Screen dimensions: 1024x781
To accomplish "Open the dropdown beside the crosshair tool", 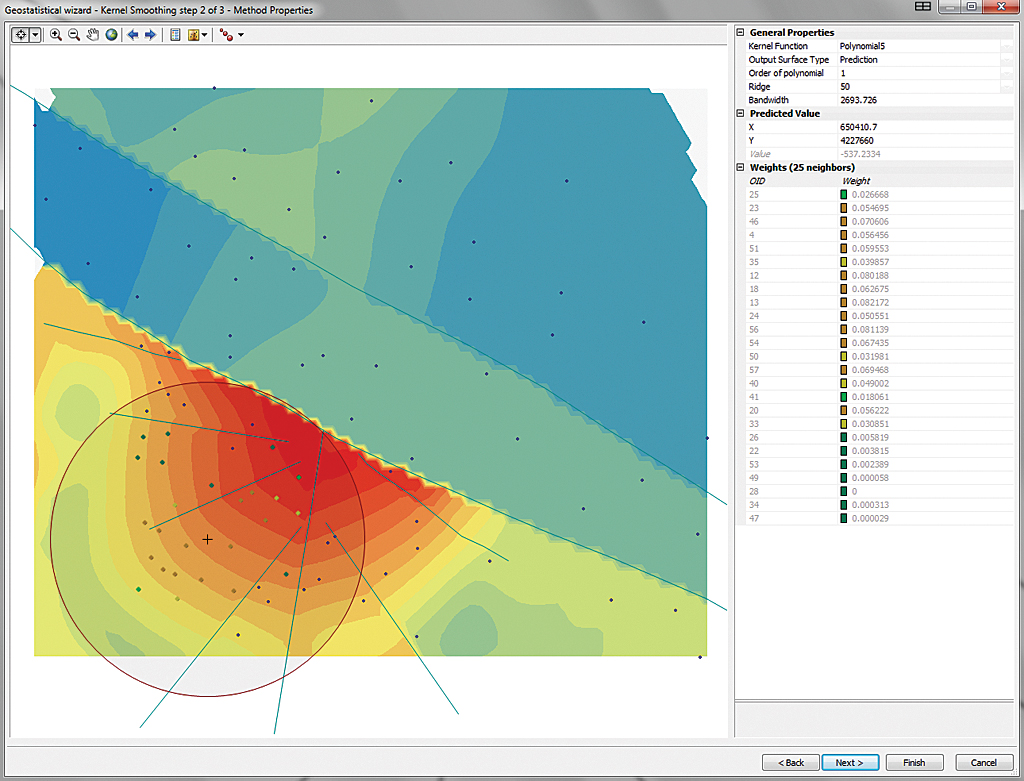I will 36,34.
